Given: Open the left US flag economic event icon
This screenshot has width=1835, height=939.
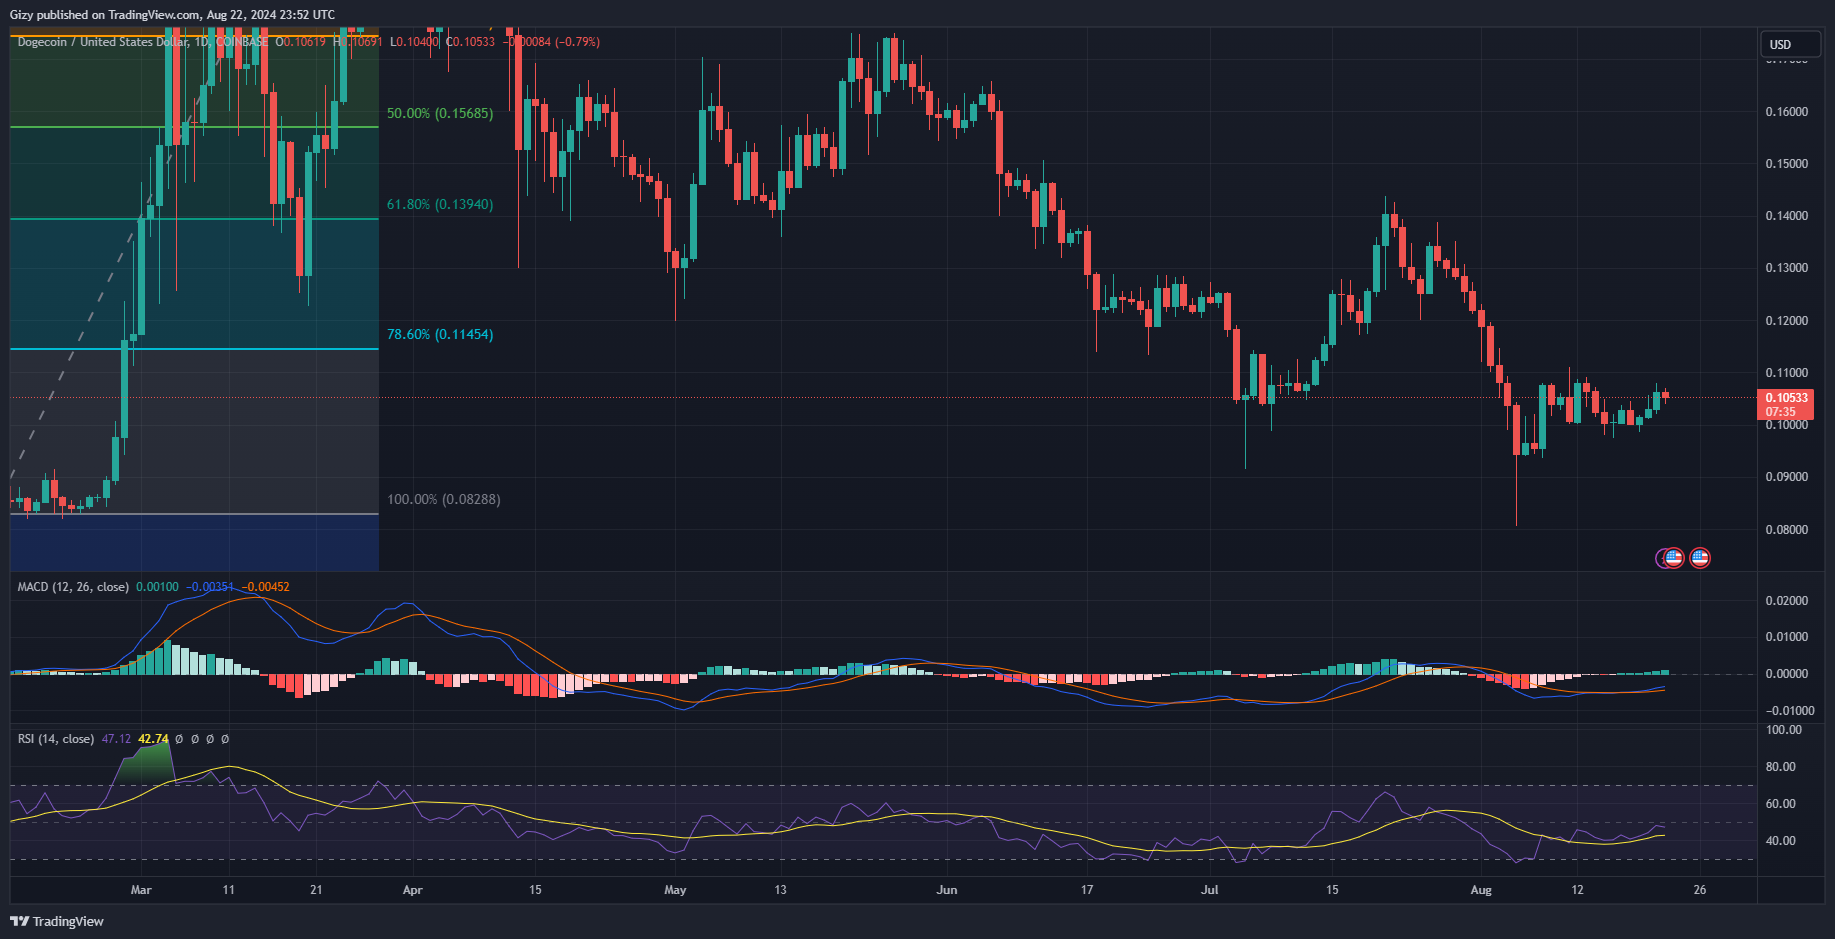Looking at the screenshot, I should click(x=1673, y=558).
